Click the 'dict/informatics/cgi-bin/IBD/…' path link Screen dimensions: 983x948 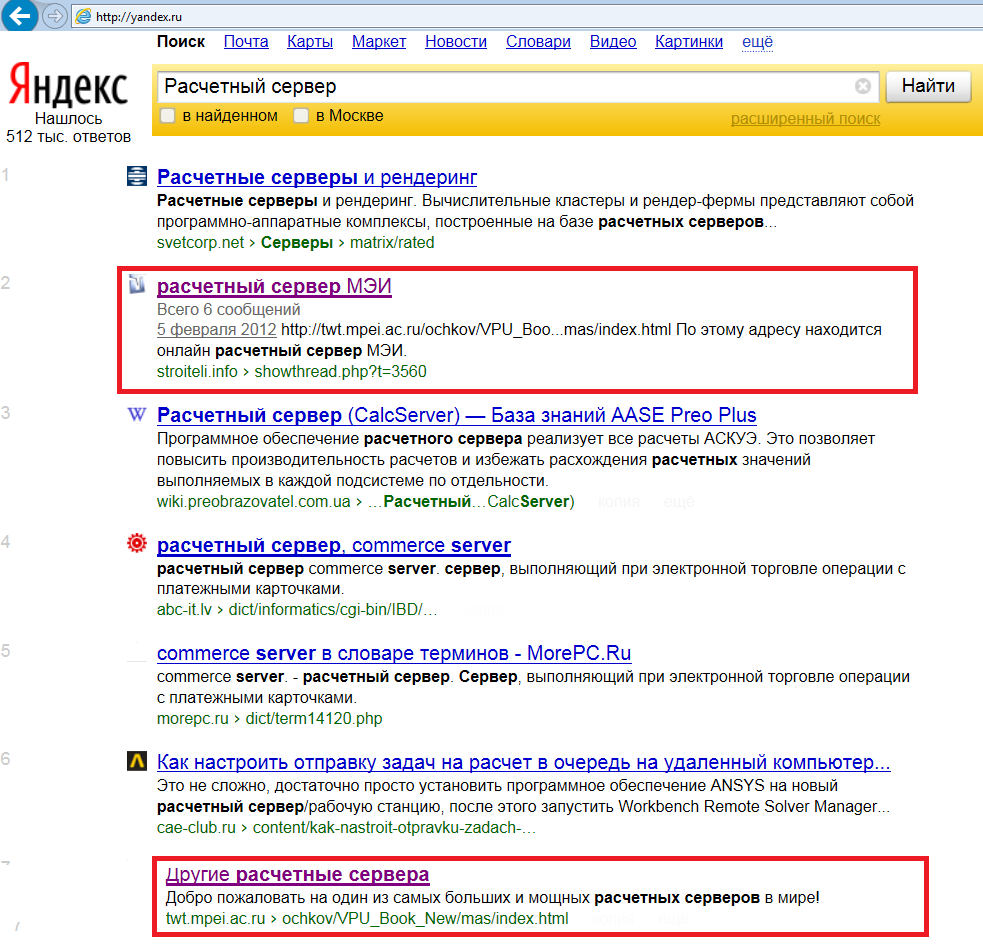pos(333,609)
